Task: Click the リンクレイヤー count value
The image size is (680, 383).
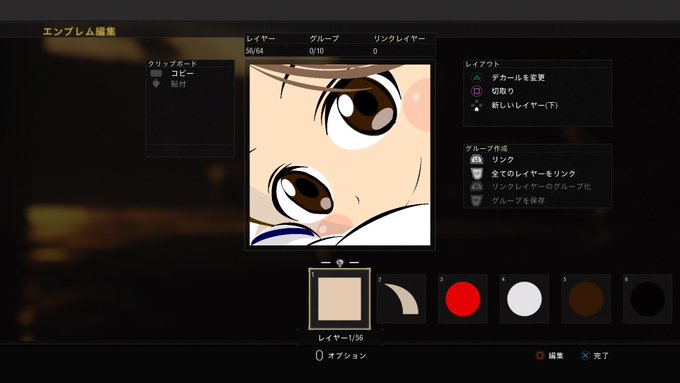Action: [x=375, y=51]
